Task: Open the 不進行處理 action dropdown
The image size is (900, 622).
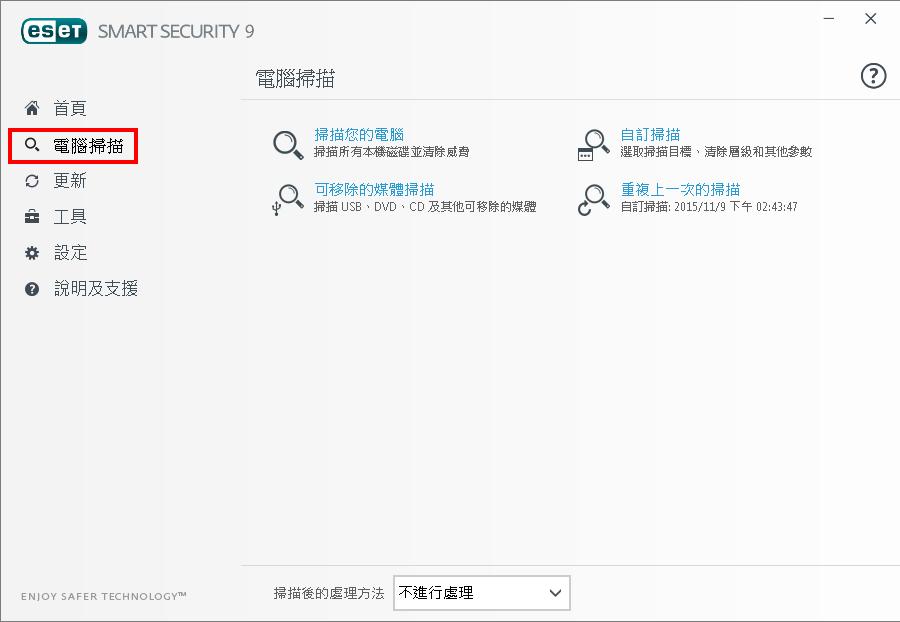Action: coord(482,593)
